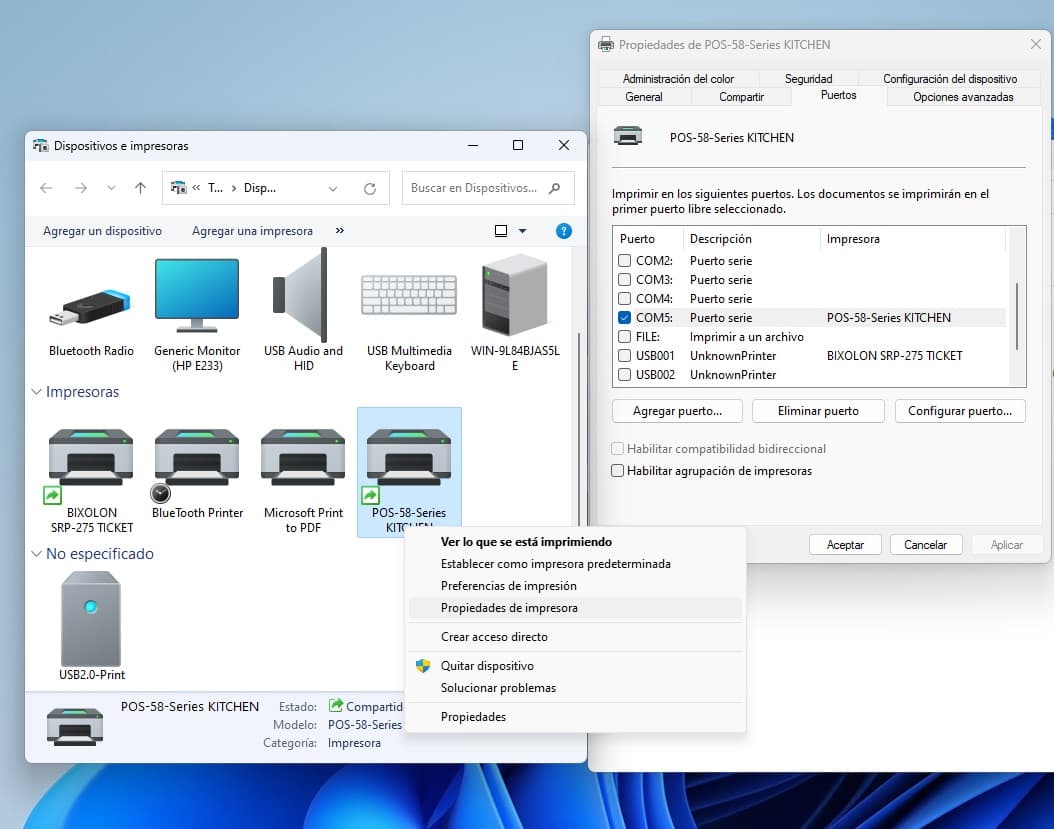Image resolution: width=1054 pixels, height=829 pixels.
Task: Click the POS-58-Series KITCHEN icon in Puertos tab
Action: pyautogui.click(x=628, y=136)
